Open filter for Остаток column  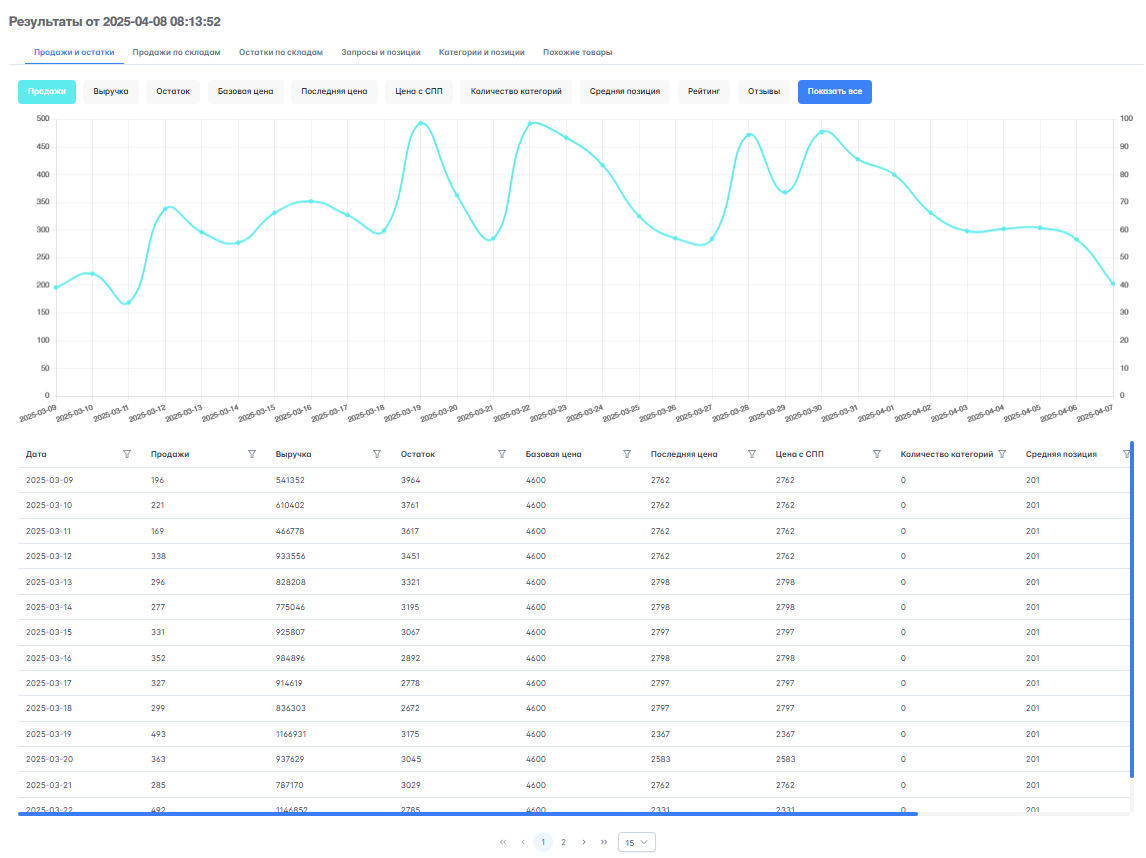(502, 454)
